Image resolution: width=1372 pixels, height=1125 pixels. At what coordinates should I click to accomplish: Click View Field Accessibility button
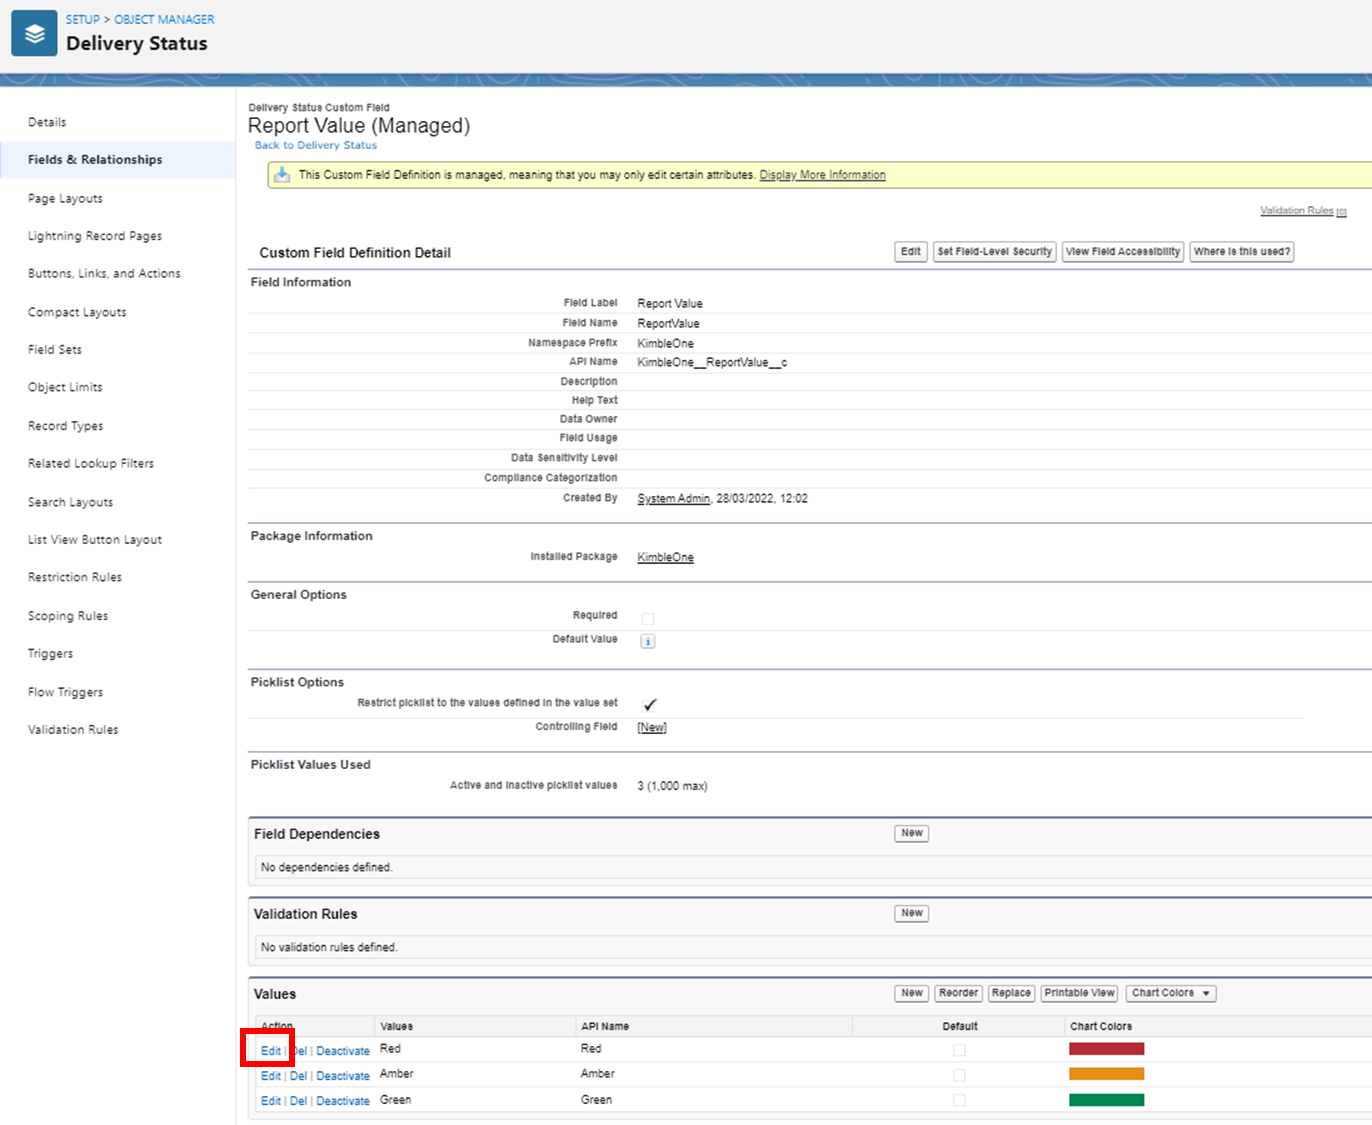click(1123, 252)
